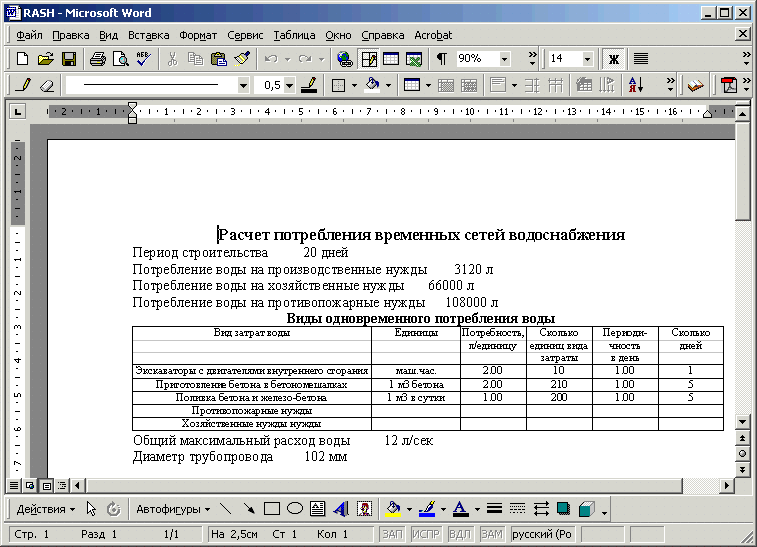Open print preview
Screen dimensions: 757x547
120,59
